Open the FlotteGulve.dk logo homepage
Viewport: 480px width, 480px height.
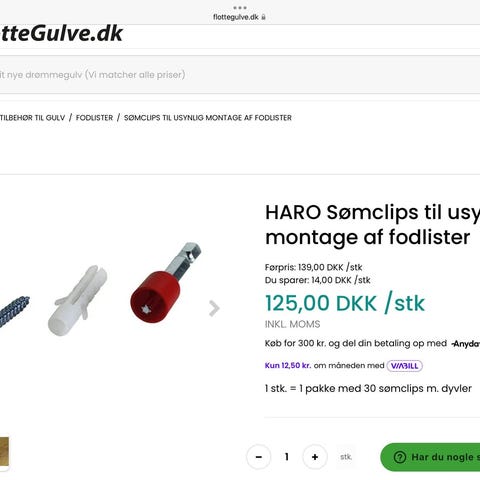(62, 34)
